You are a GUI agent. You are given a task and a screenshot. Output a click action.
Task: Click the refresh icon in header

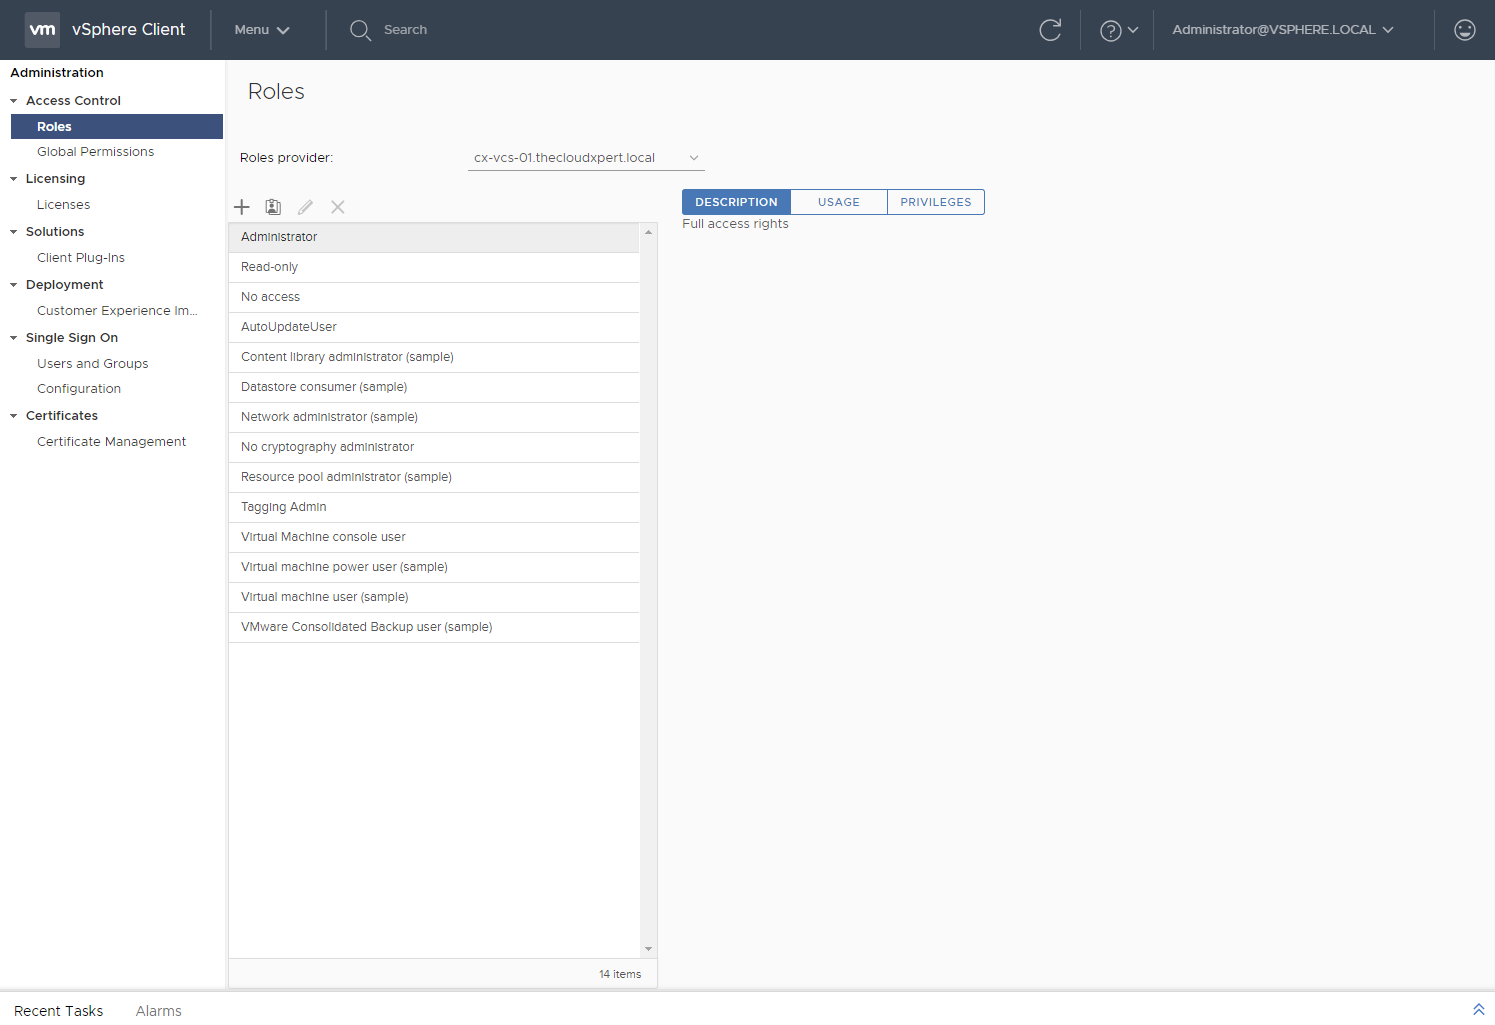[1050, 30]
